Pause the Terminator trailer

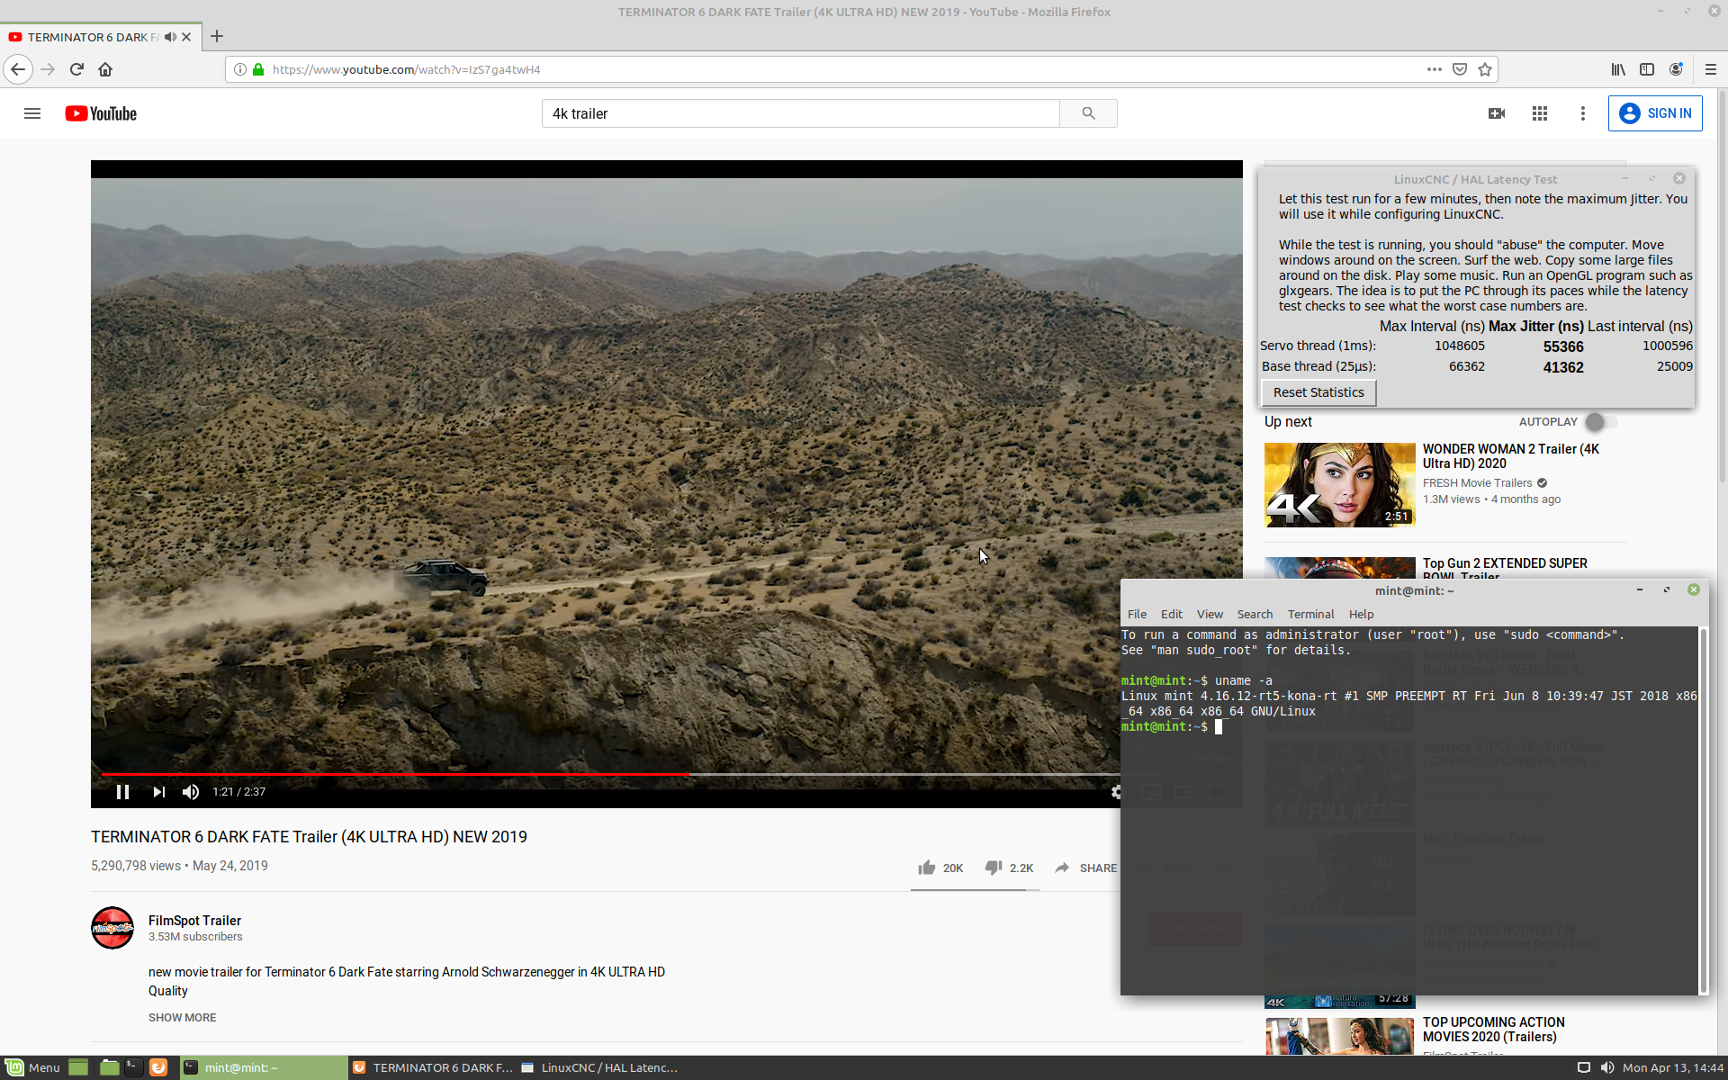click(x=123, y=792)
